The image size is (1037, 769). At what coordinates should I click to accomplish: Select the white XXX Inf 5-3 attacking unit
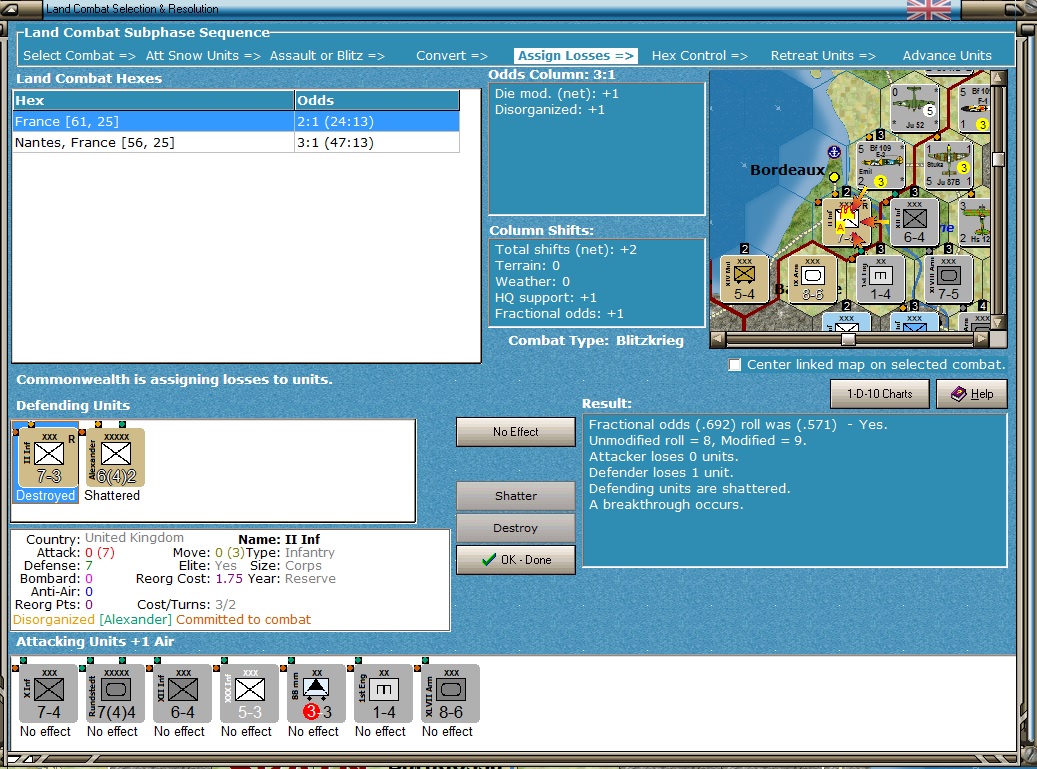pyautogui.click(x=249, y=694)
